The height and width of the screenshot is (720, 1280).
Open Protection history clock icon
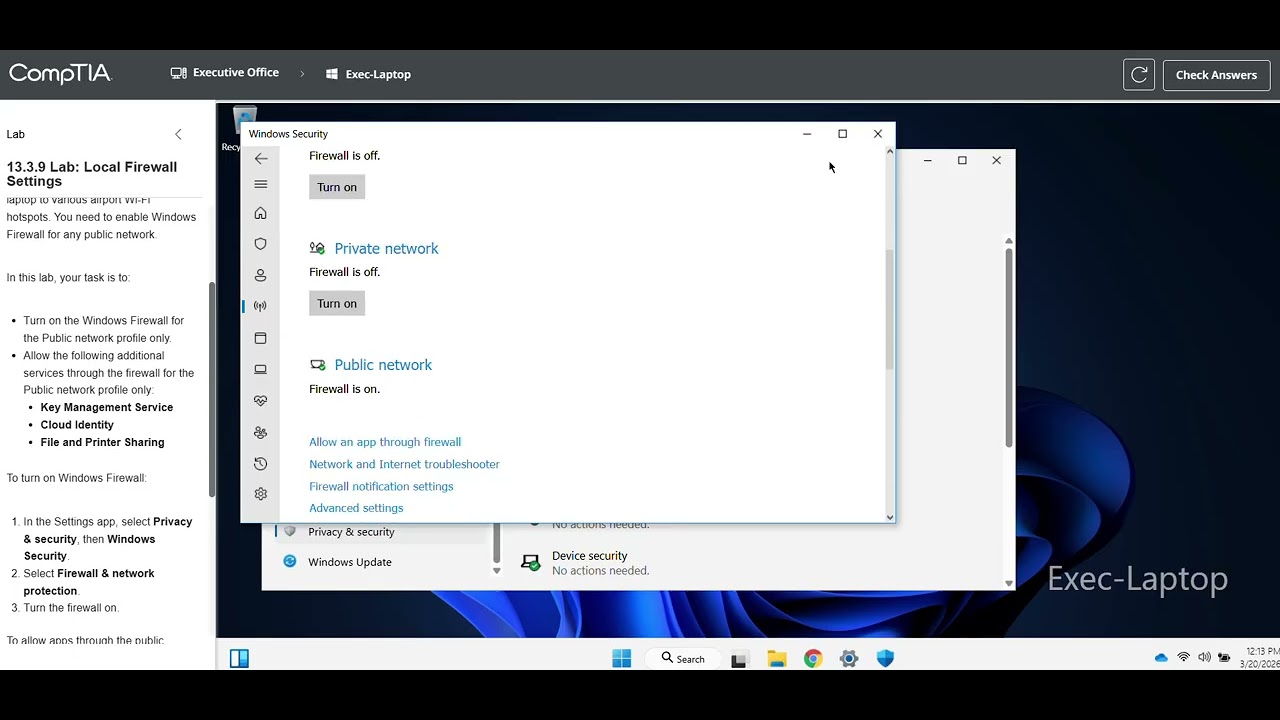click(x=260, y=463)
